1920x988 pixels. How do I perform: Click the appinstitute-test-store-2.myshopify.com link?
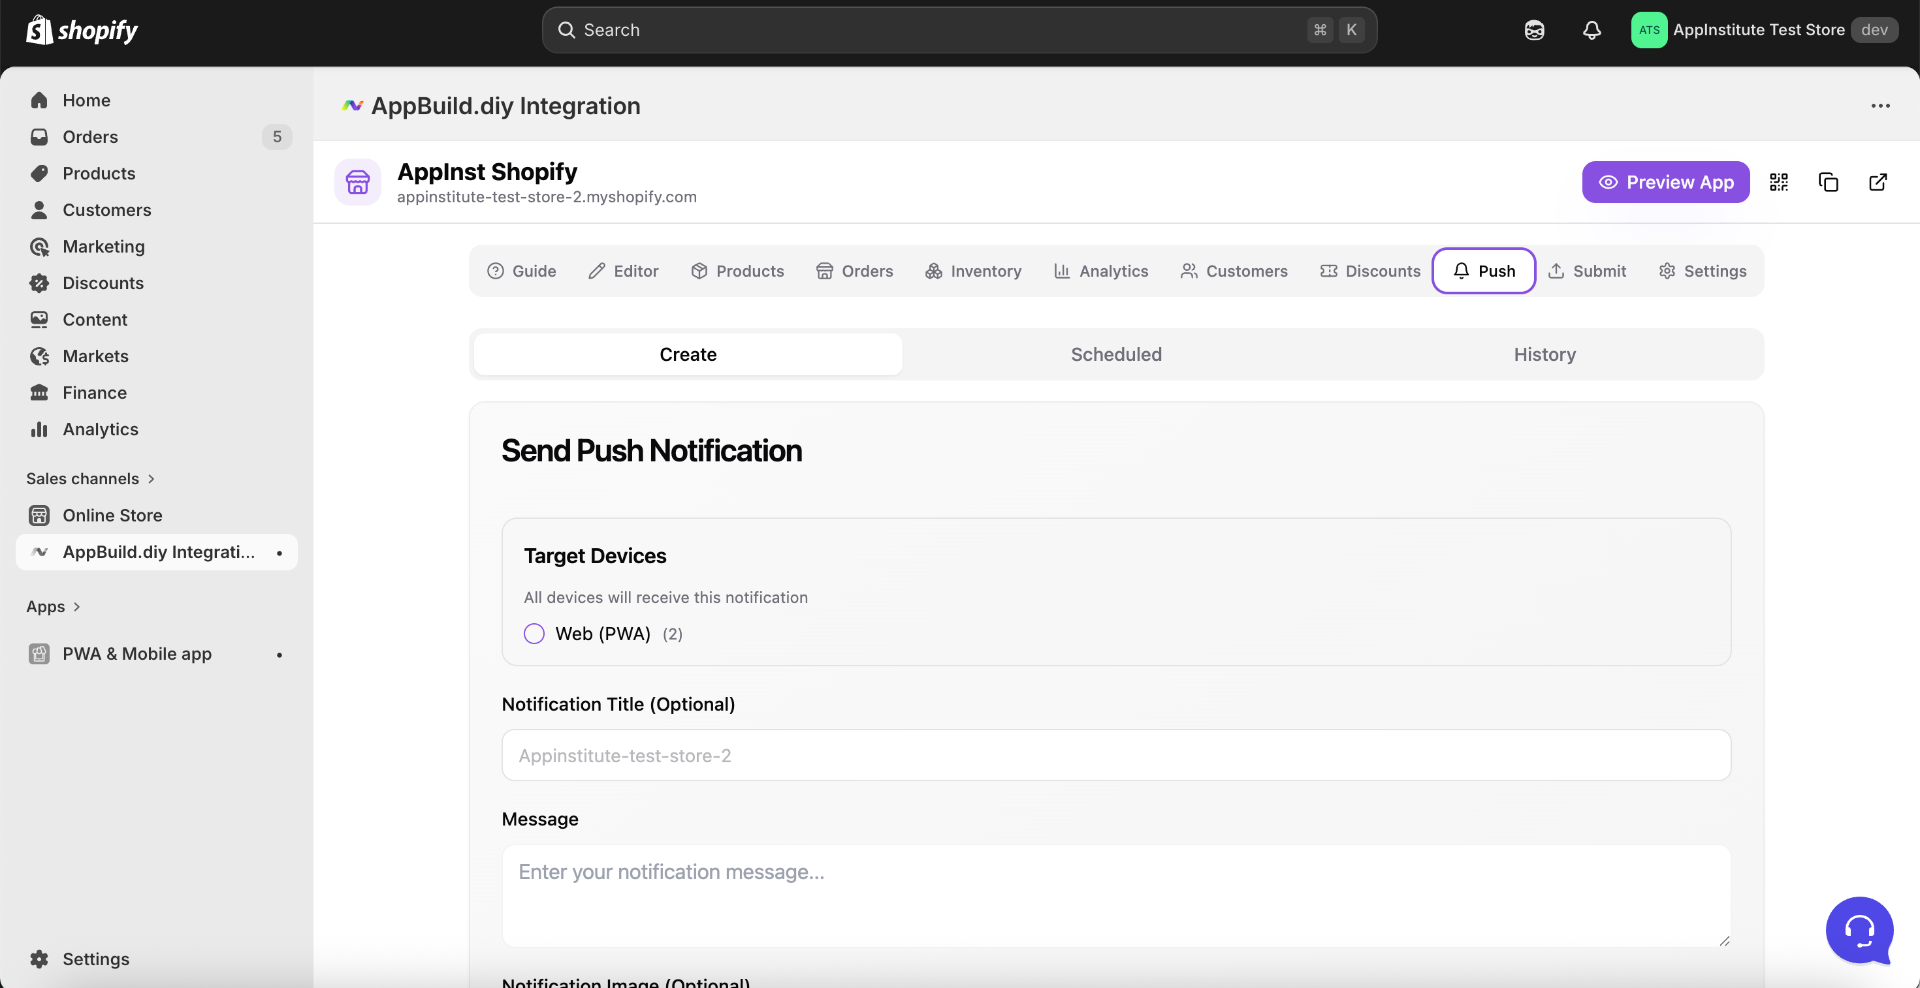point(547,197)
